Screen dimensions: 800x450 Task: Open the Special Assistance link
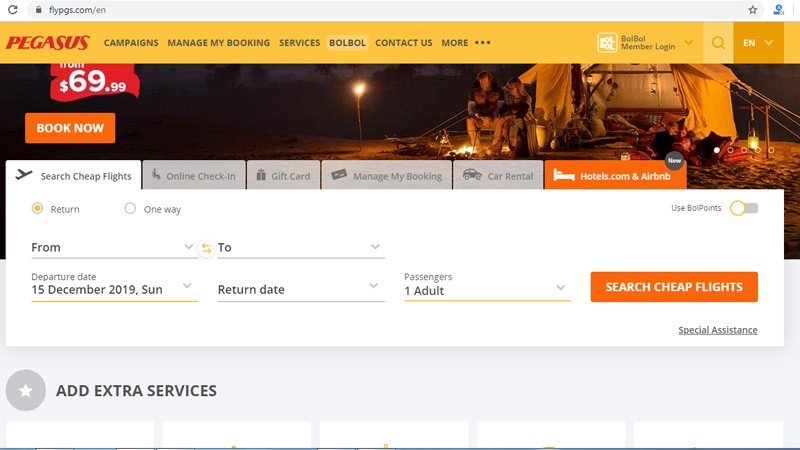(x=717, y=330)
